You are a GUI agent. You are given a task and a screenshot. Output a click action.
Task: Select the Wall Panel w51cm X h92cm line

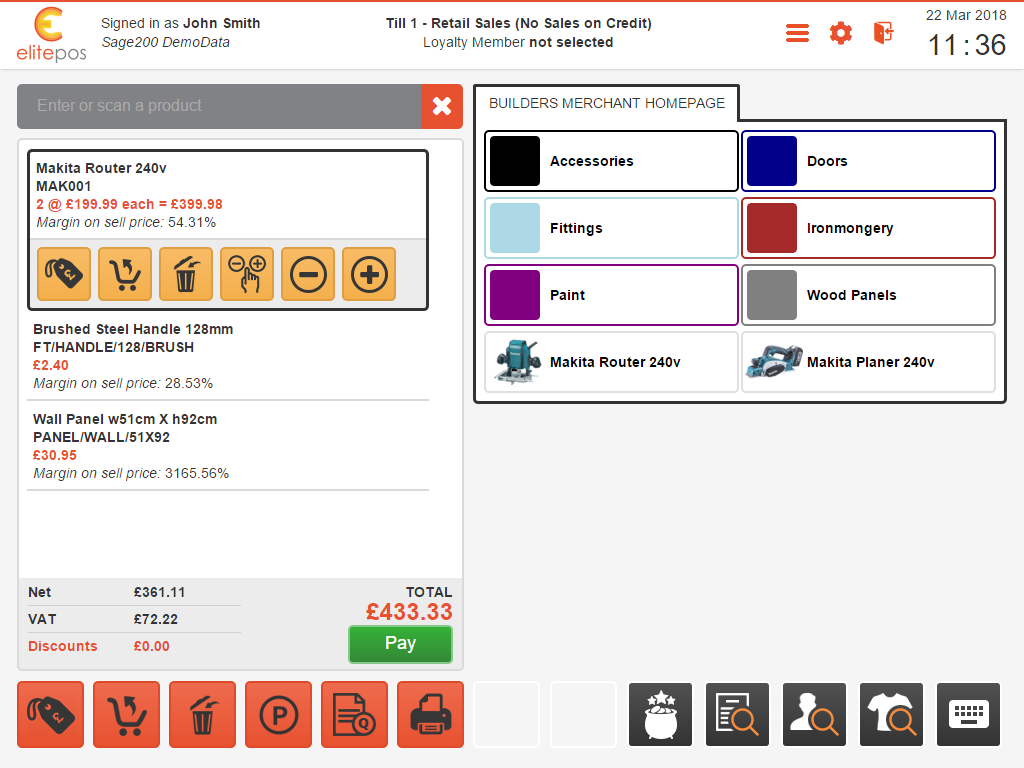[228, 446]
